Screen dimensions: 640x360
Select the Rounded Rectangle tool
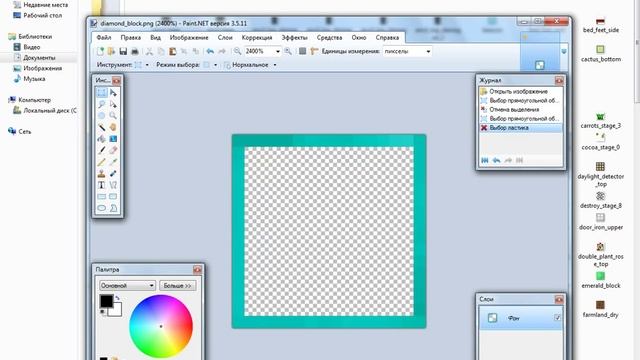pyautogui.click(x=113, y=196)
